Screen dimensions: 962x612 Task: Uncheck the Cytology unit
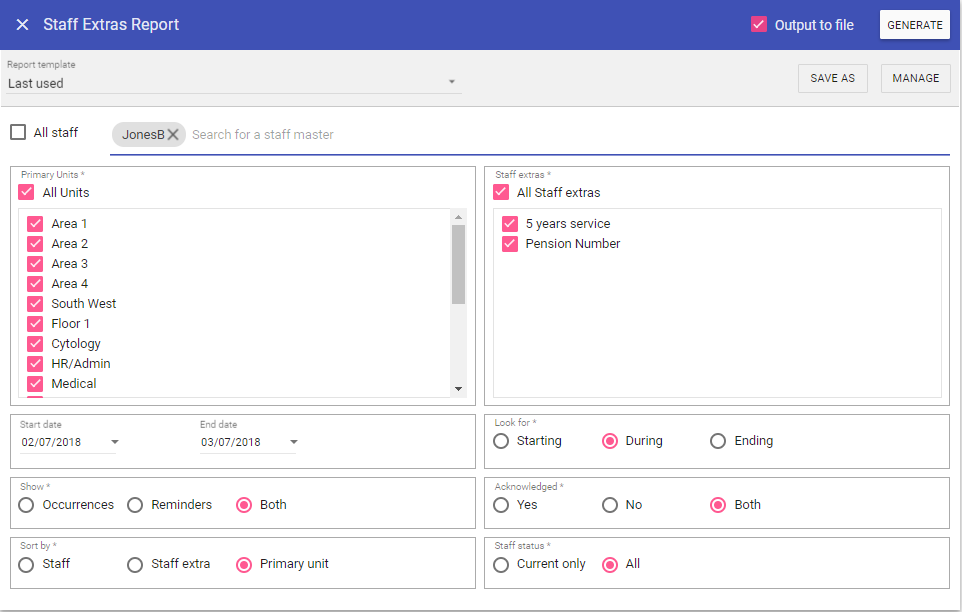point(35,344)
